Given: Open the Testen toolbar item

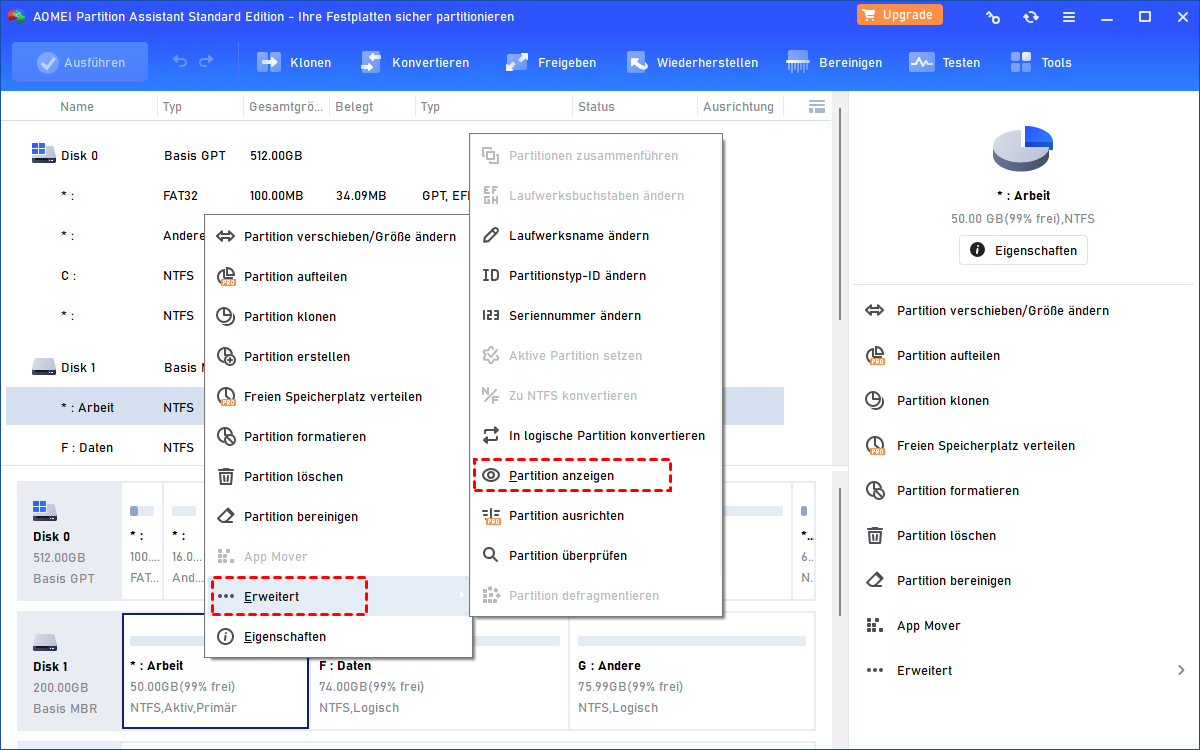Looking at the screenshot, I should [x=944, y=62].
